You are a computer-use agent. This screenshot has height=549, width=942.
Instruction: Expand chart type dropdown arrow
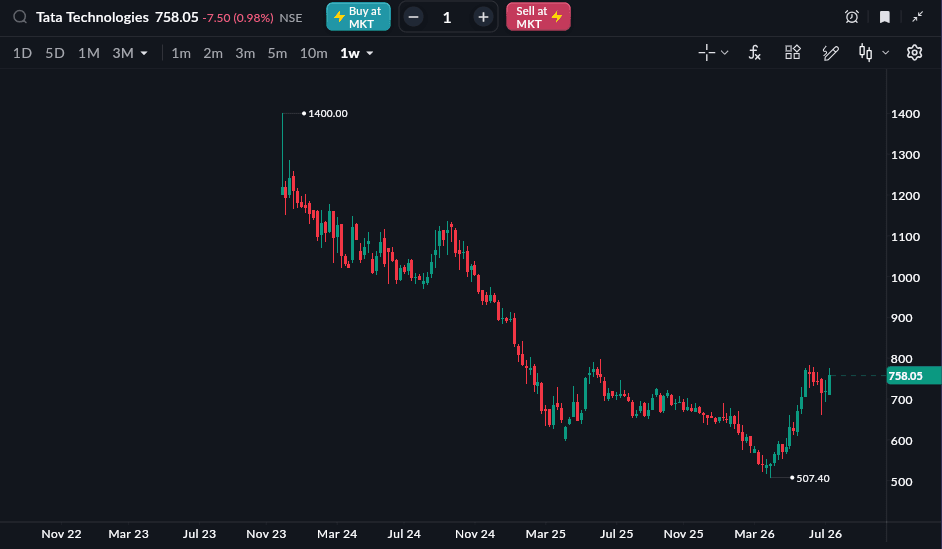(x=886, y=53)
